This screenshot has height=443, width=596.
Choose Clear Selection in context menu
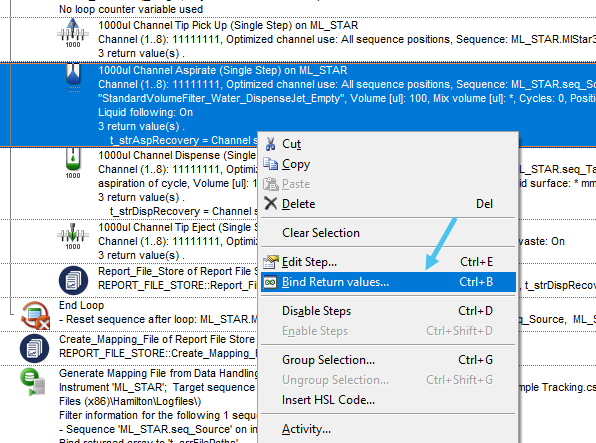(388, 233)
